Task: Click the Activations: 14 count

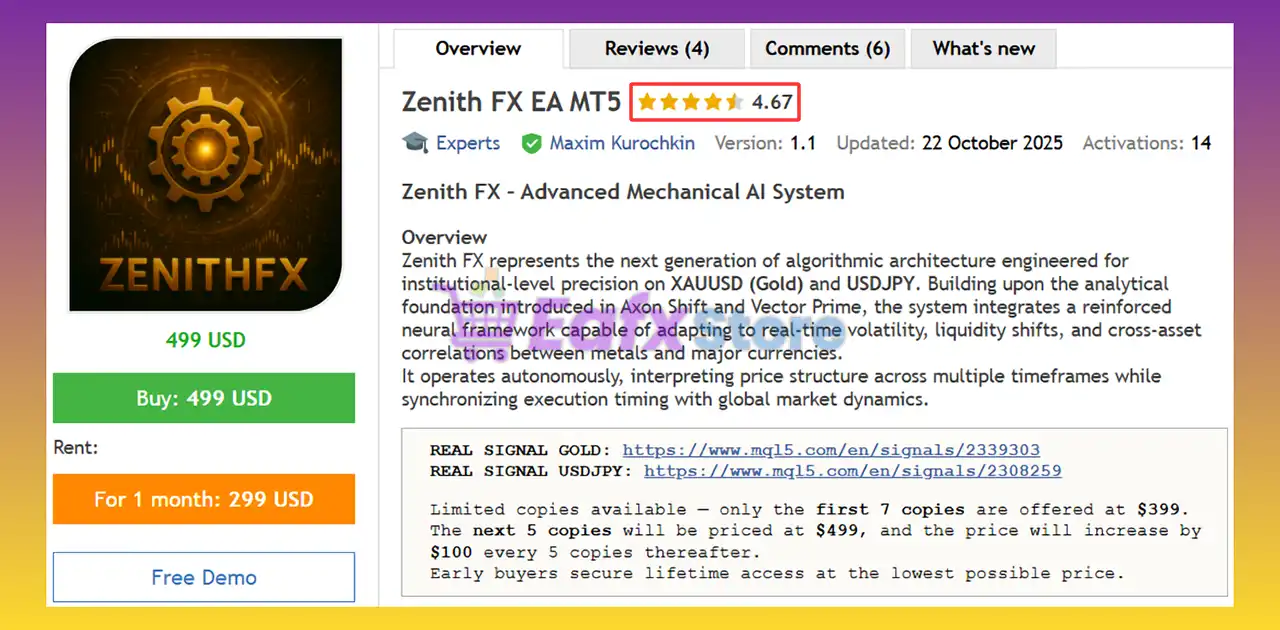Action: click(1146, 143)
